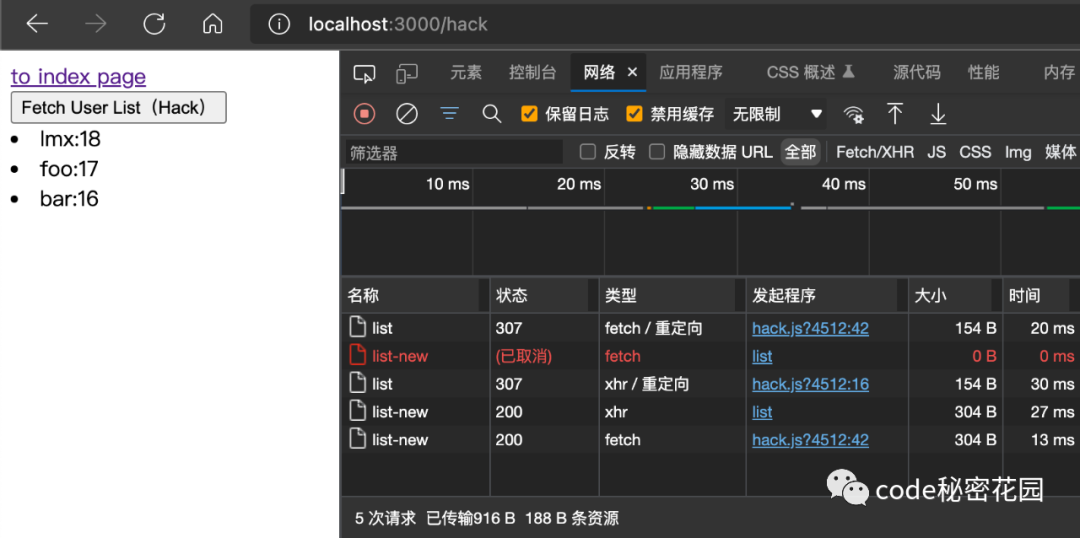Check the 隐藏数据 URL checkbox
This screenshot has height=538, width=1080.
658,152
